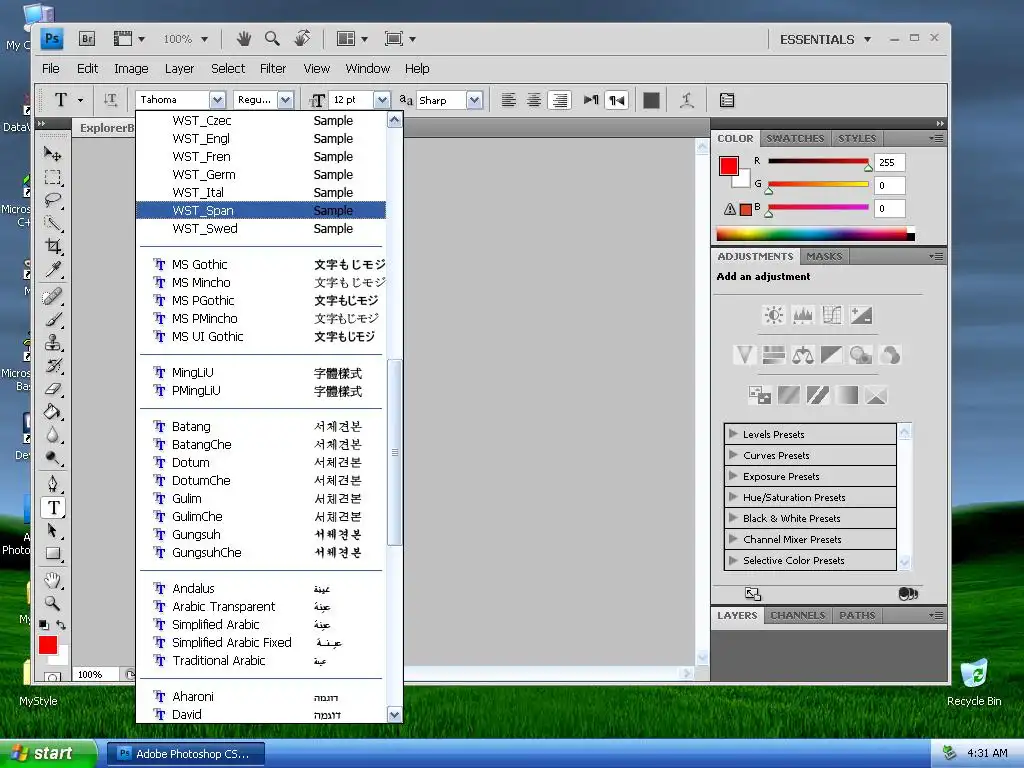Open the font family dropdown arrow

217,100
